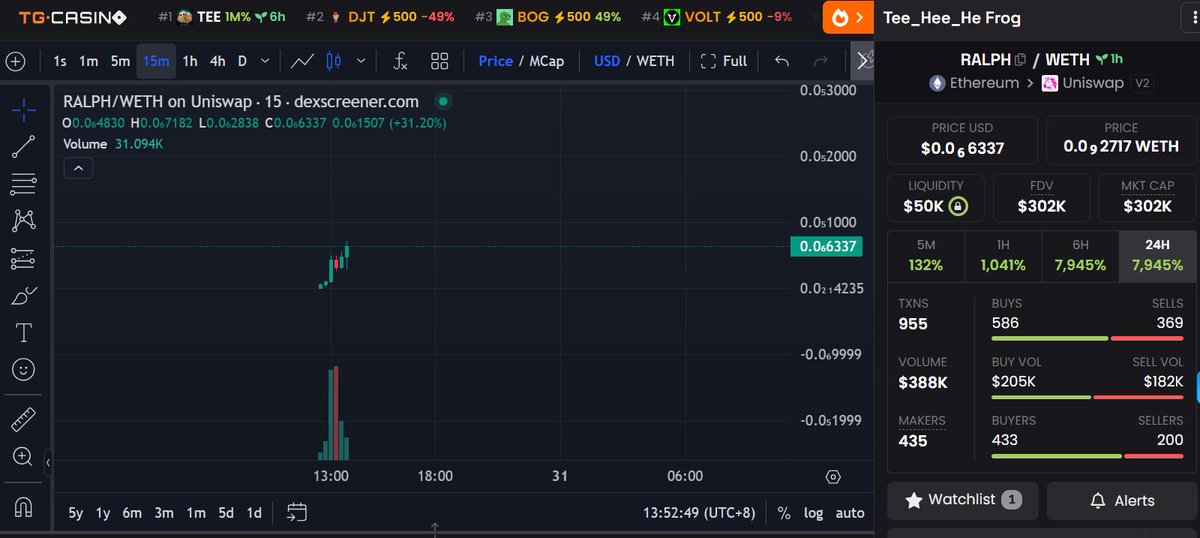Expand the timeframe interval dropdown

pos(265,61)
